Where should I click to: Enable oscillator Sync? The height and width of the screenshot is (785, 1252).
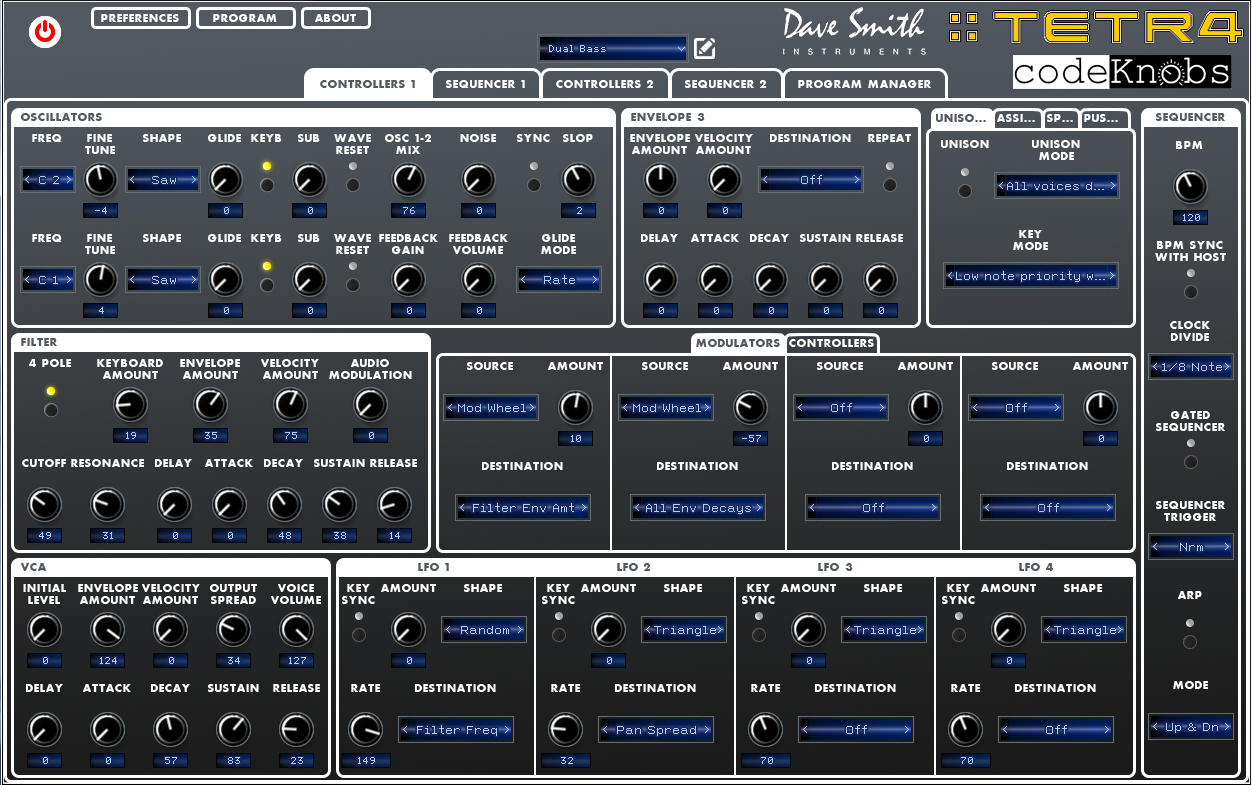pos(533,184)
